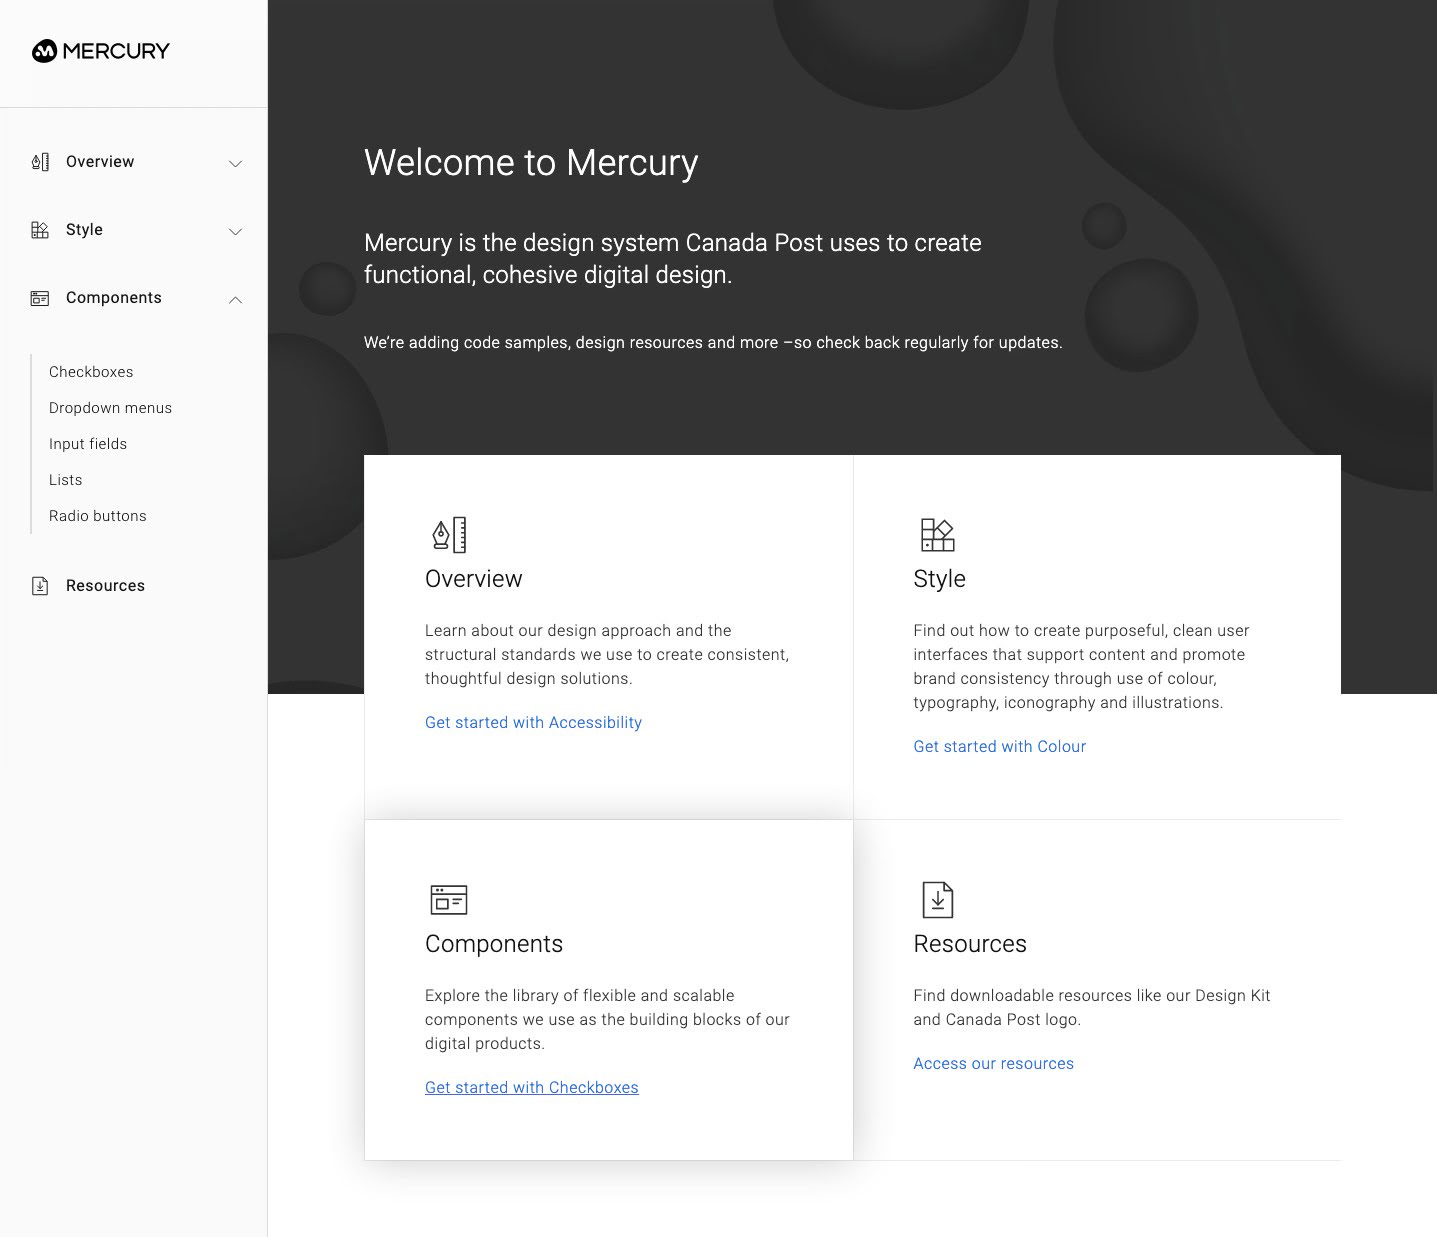
Task: Click the Components card's window icon
Action: (x=449, y=900)
